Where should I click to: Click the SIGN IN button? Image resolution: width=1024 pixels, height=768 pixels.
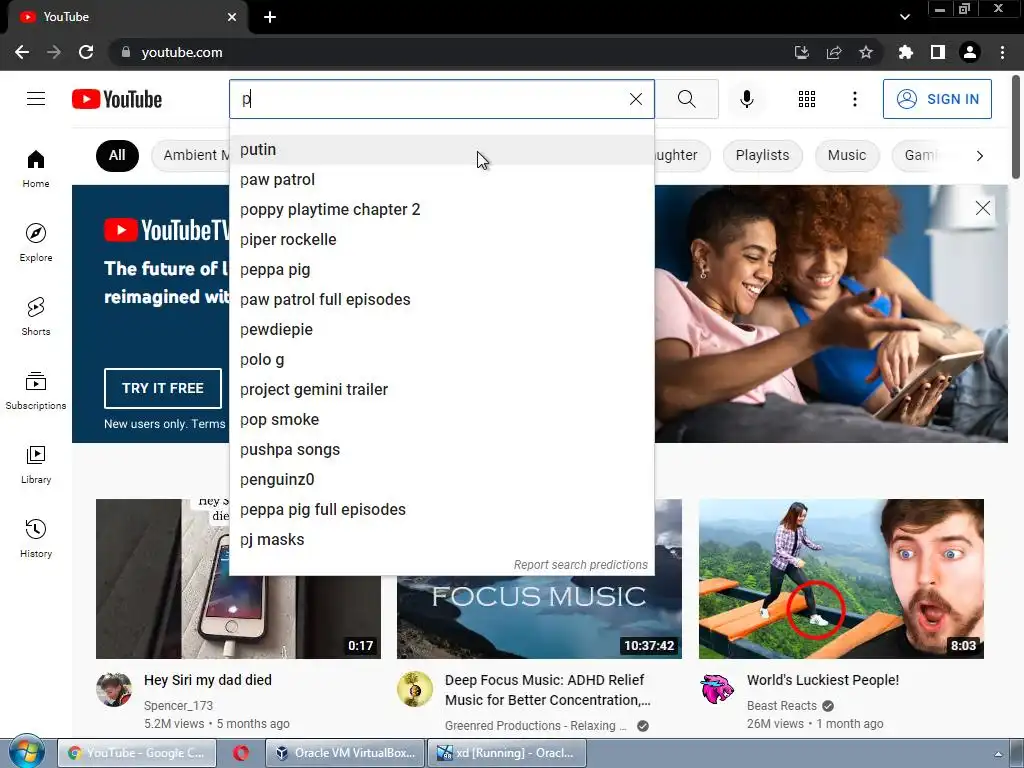937,99
